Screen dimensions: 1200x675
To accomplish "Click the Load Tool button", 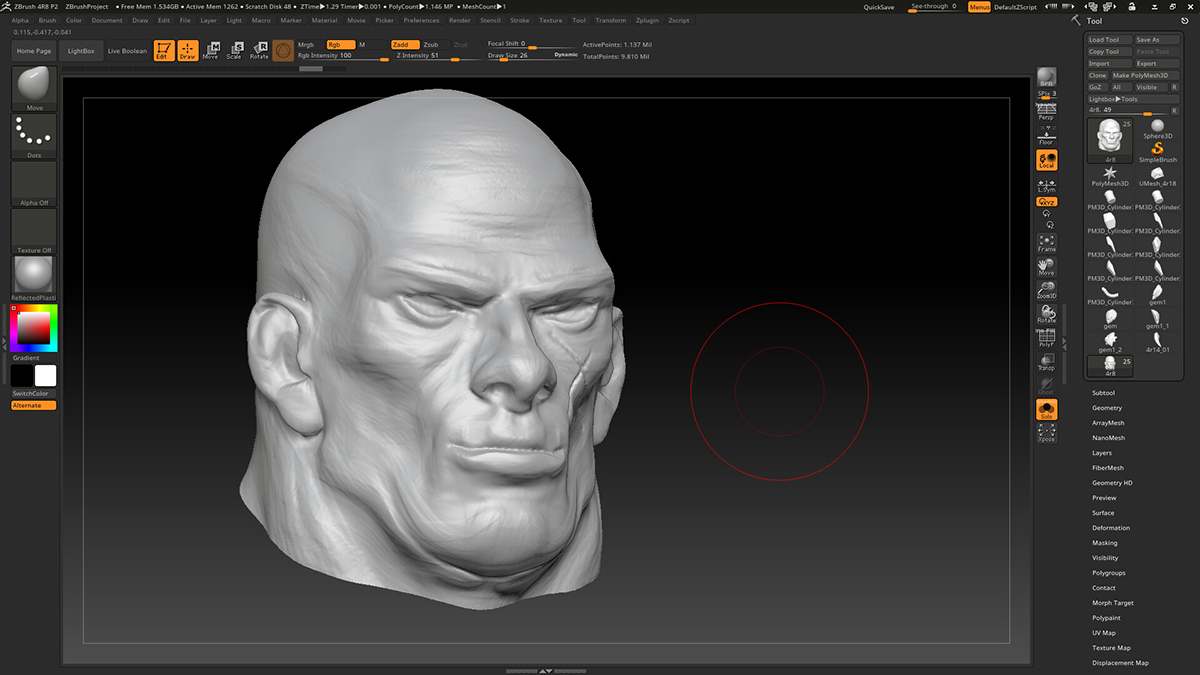I will pos(1109,40).
